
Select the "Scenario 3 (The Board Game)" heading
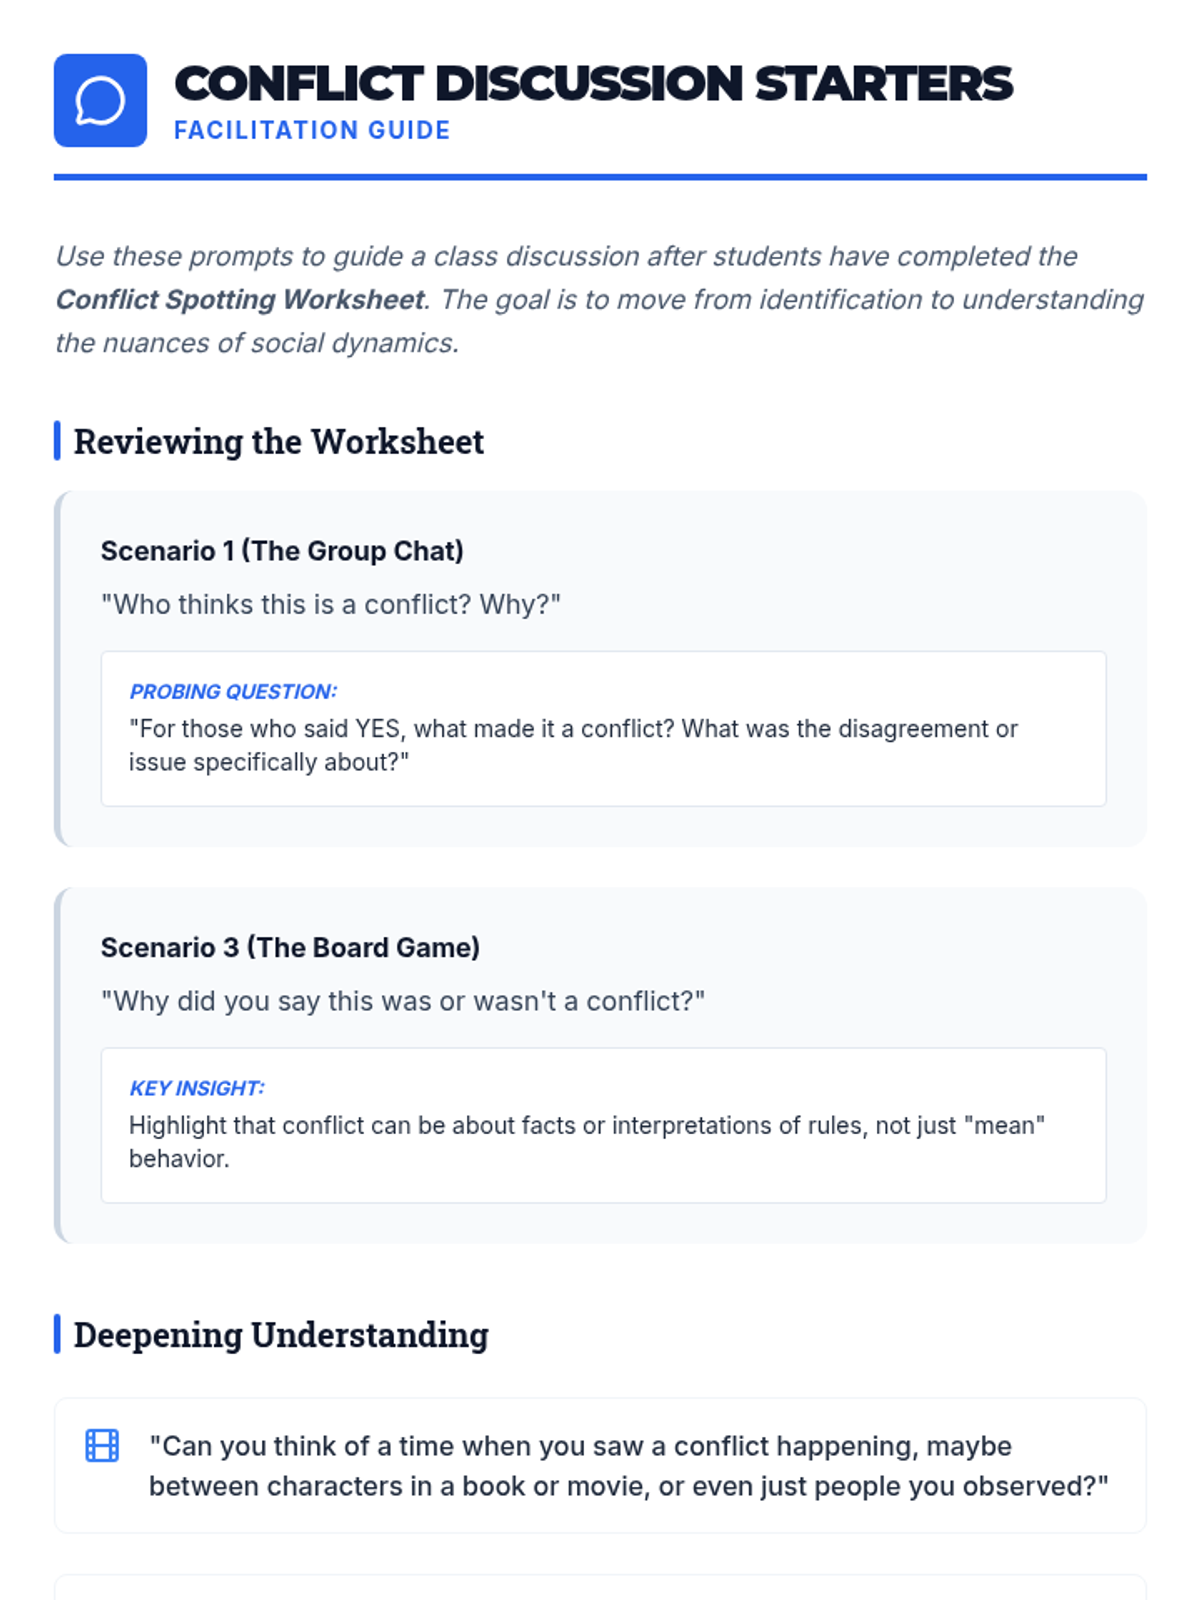click(x=290, y=947)
